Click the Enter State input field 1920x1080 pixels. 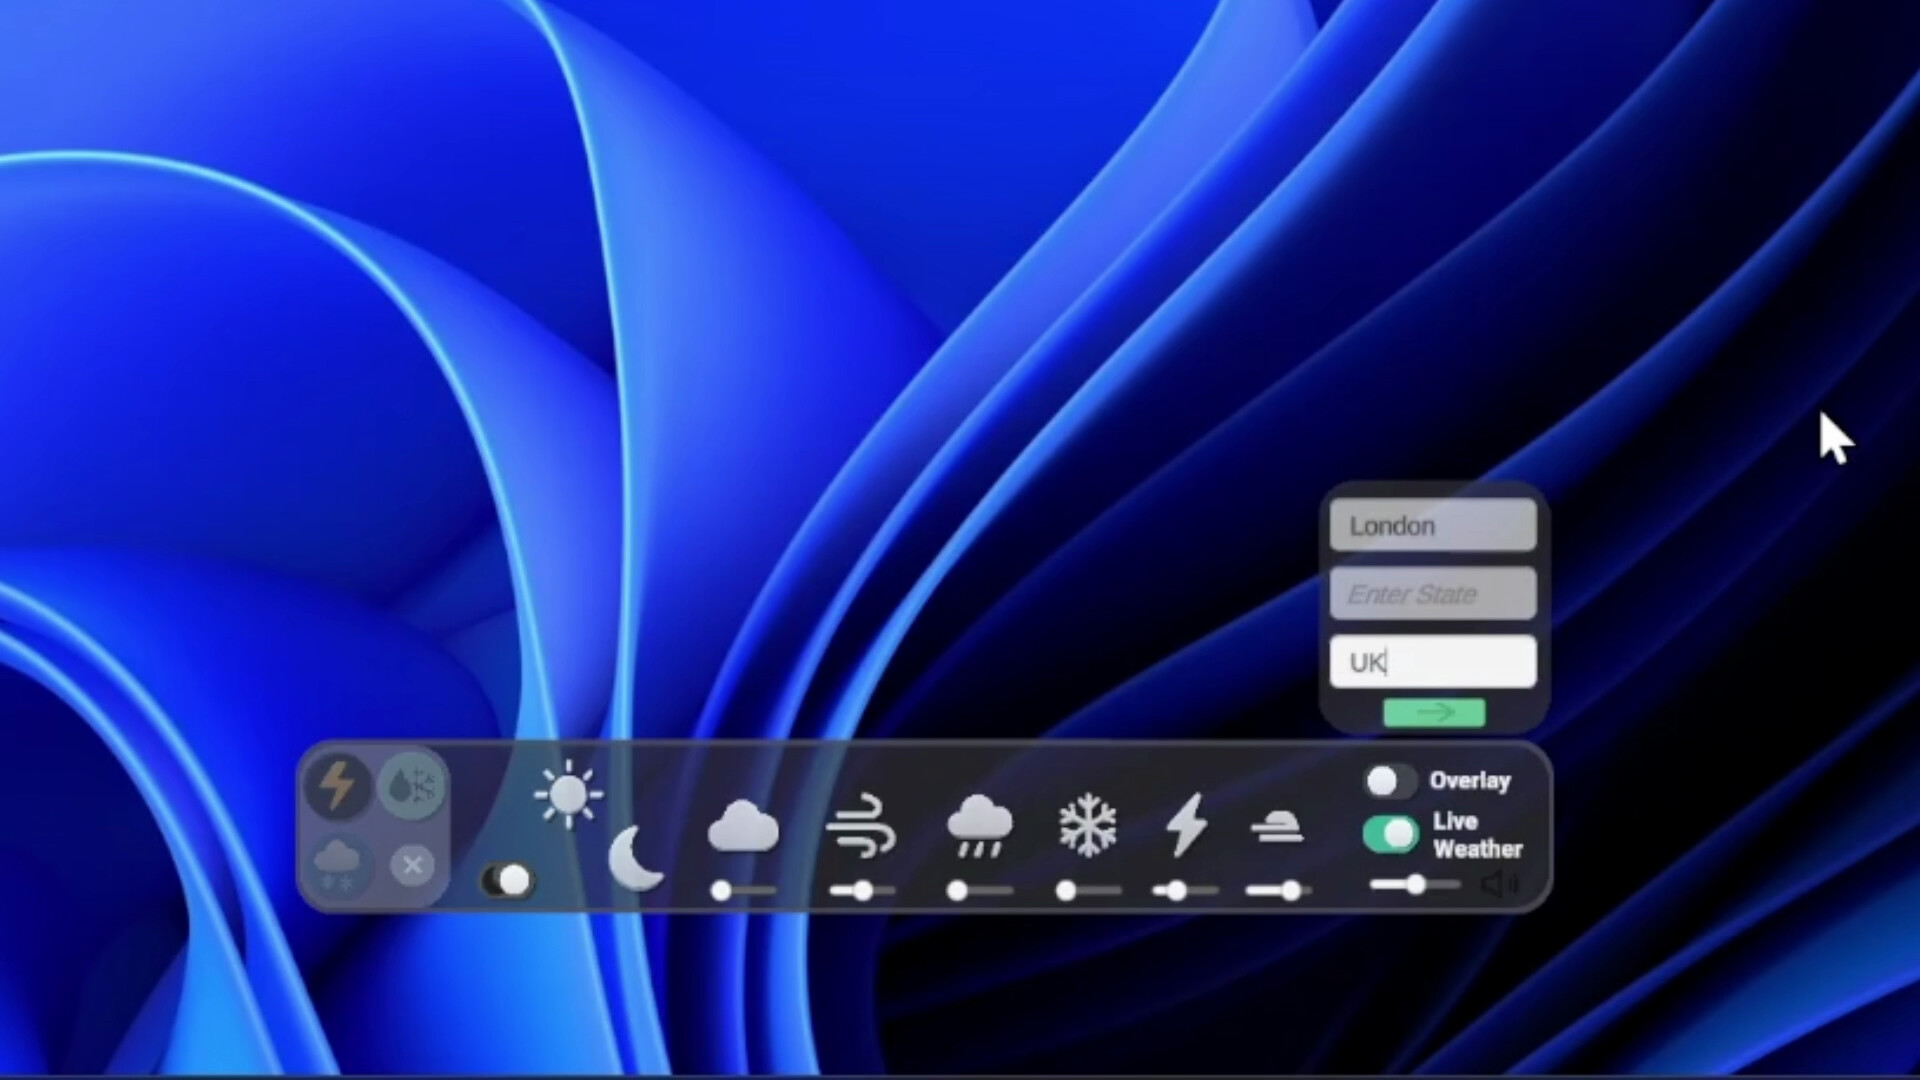[x=1432, y=593]
